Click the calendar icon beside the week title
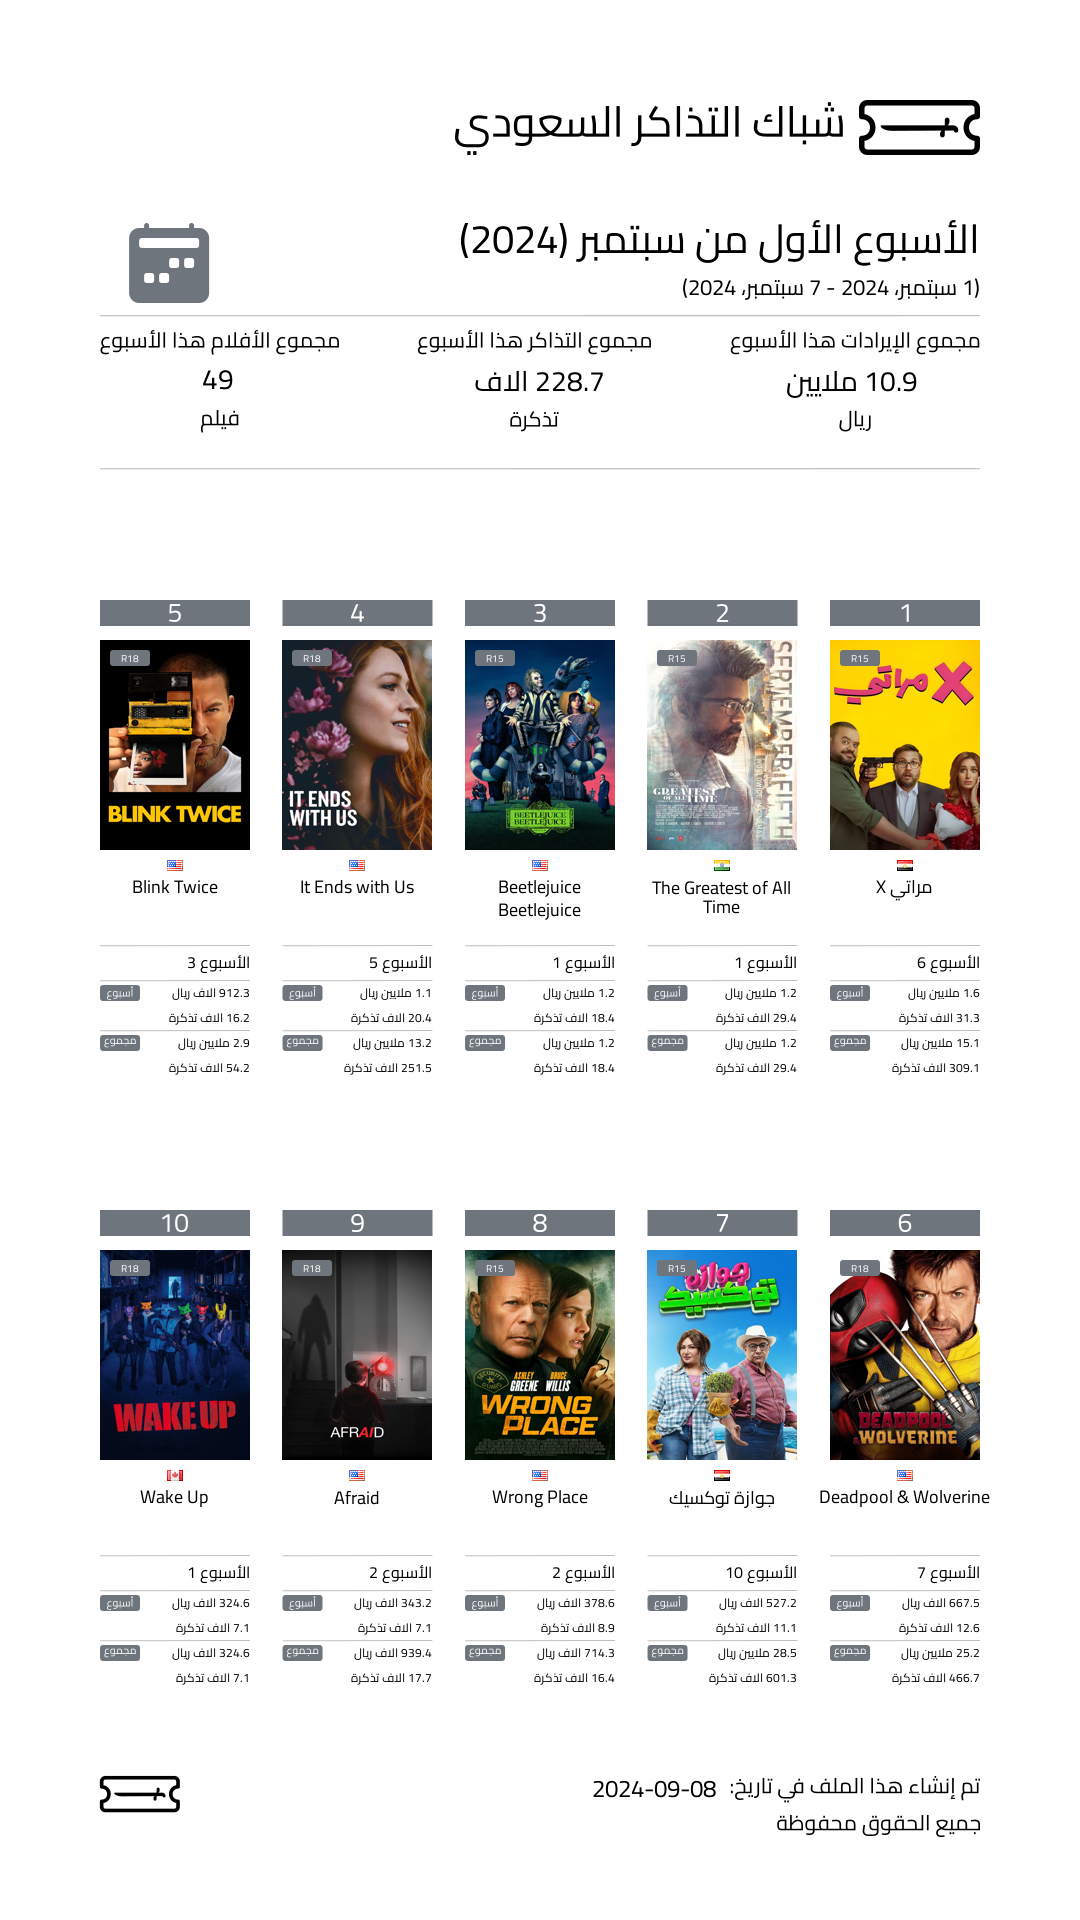Viewport: 1080px width, 1920px height. [x=169, y=264]
